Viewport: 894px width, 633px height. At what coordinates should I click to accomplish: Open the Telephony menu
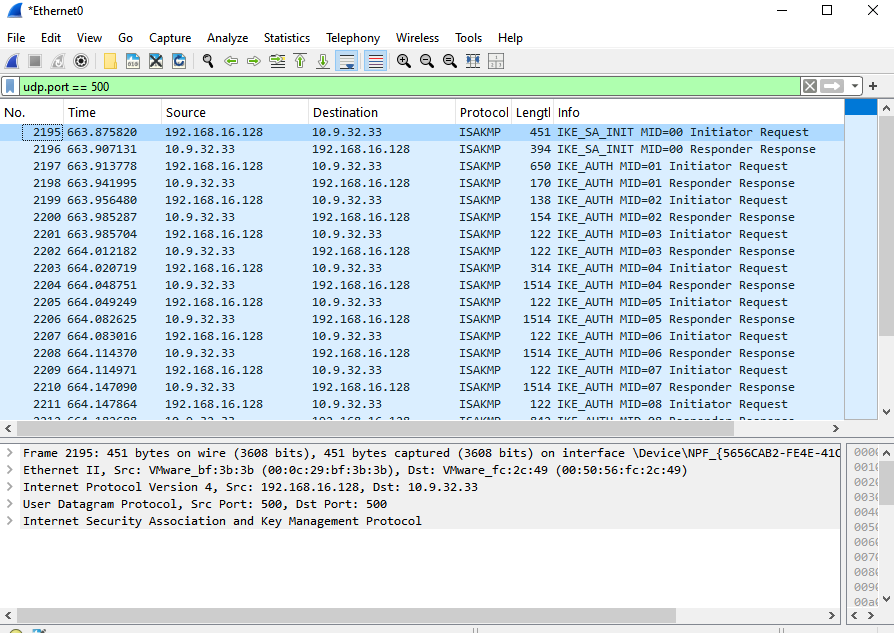(353, 38)
